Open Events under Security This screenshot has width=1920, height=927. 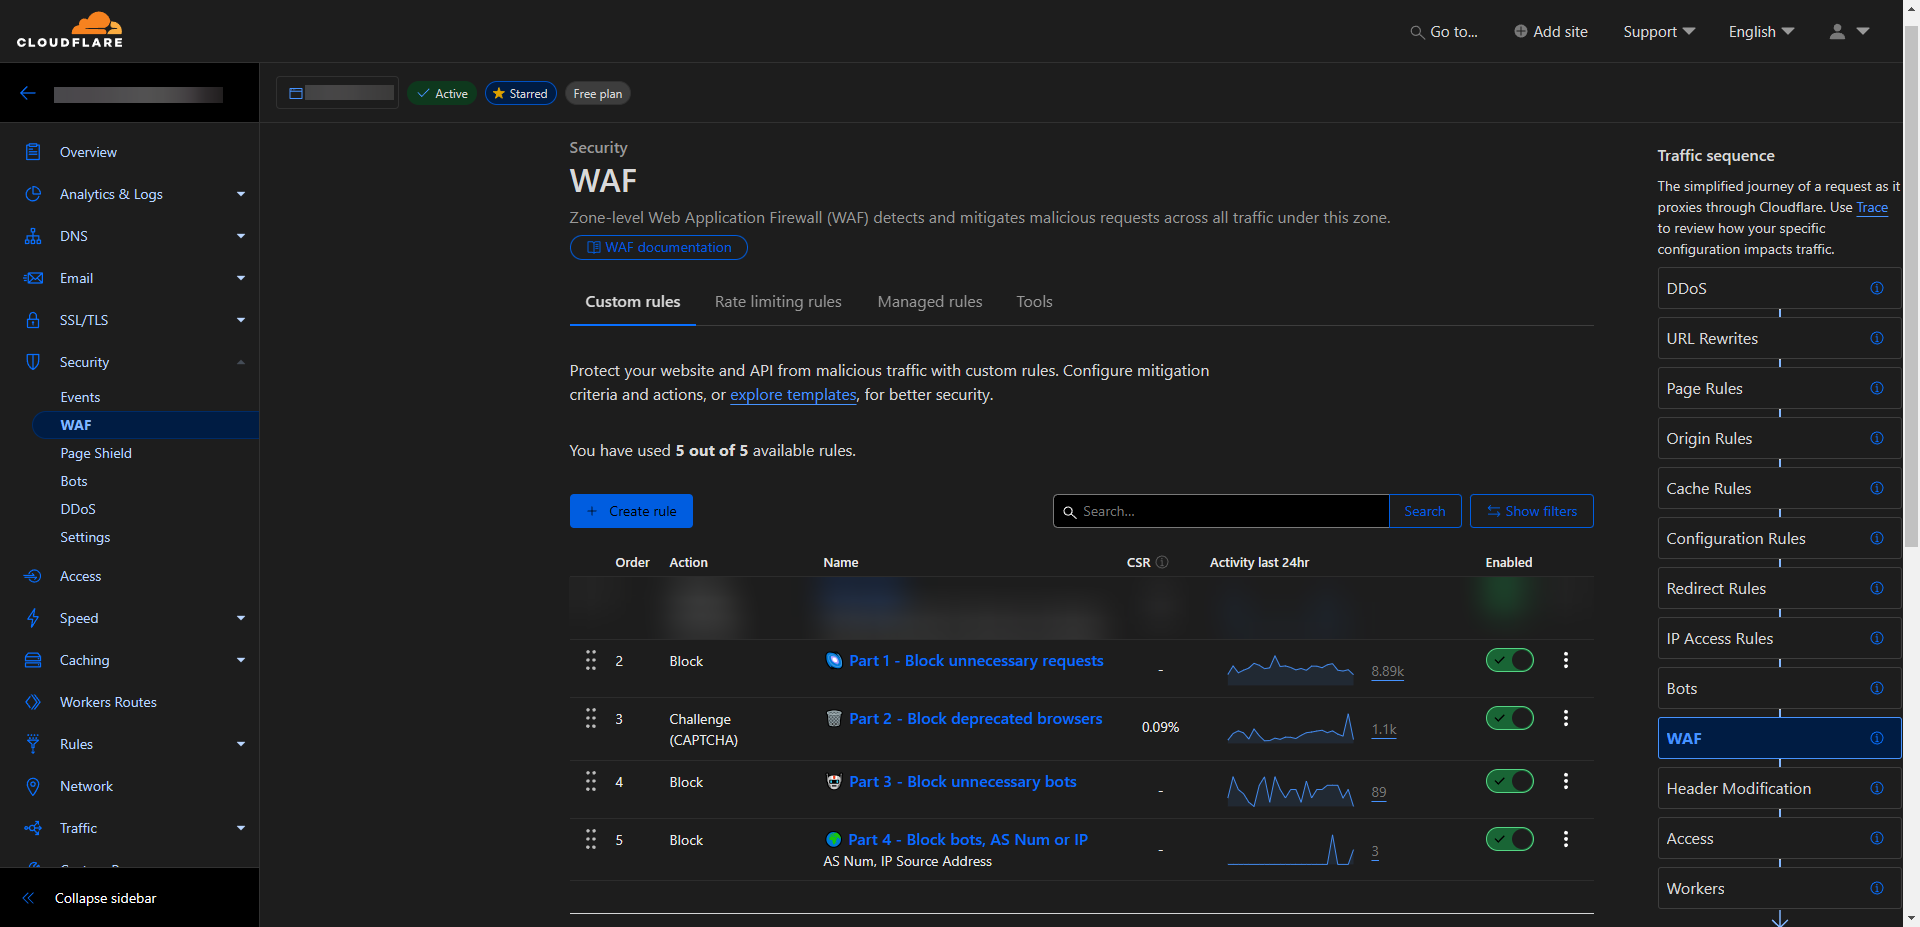(80, 397)
